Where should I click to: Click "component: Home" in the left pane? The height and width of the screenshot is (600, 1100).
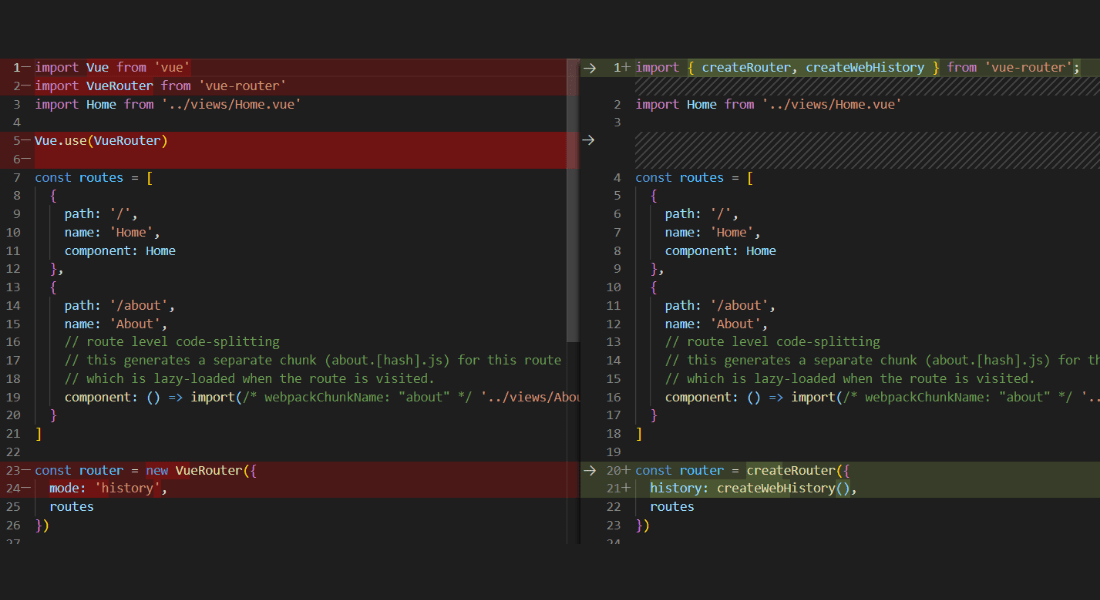click(120, 251)
